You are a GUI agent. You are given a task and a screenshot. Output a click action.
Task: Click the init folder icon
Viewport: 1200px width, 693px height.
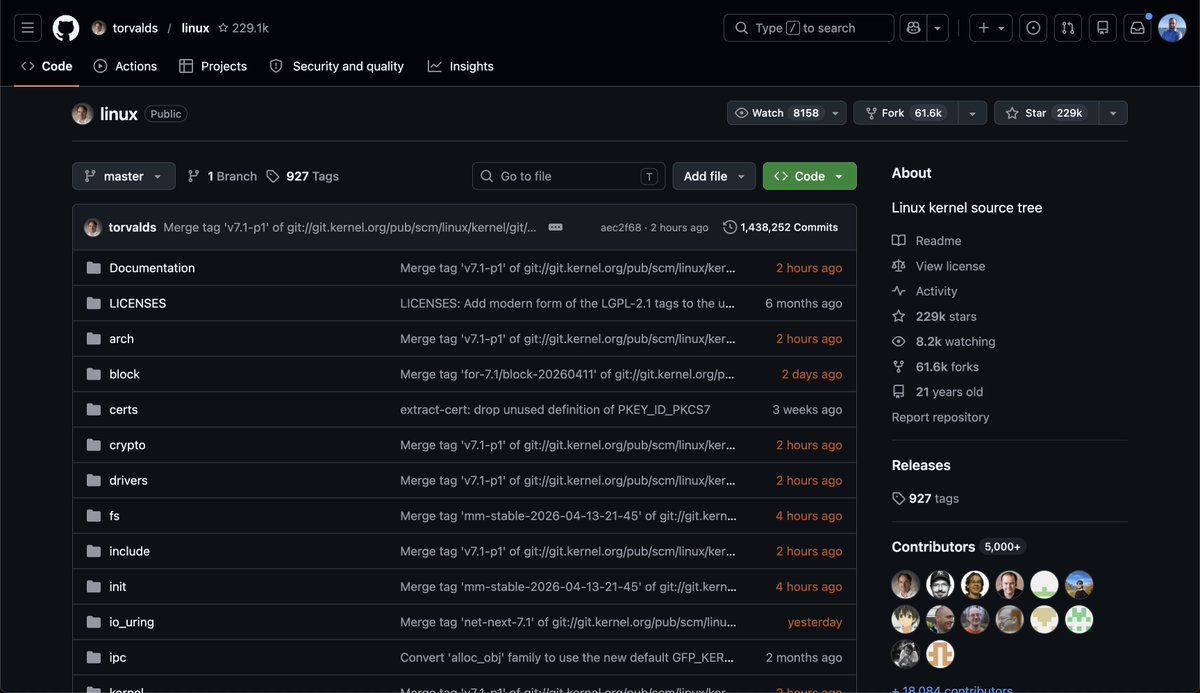pyautogui.click(x=94, y=587)
